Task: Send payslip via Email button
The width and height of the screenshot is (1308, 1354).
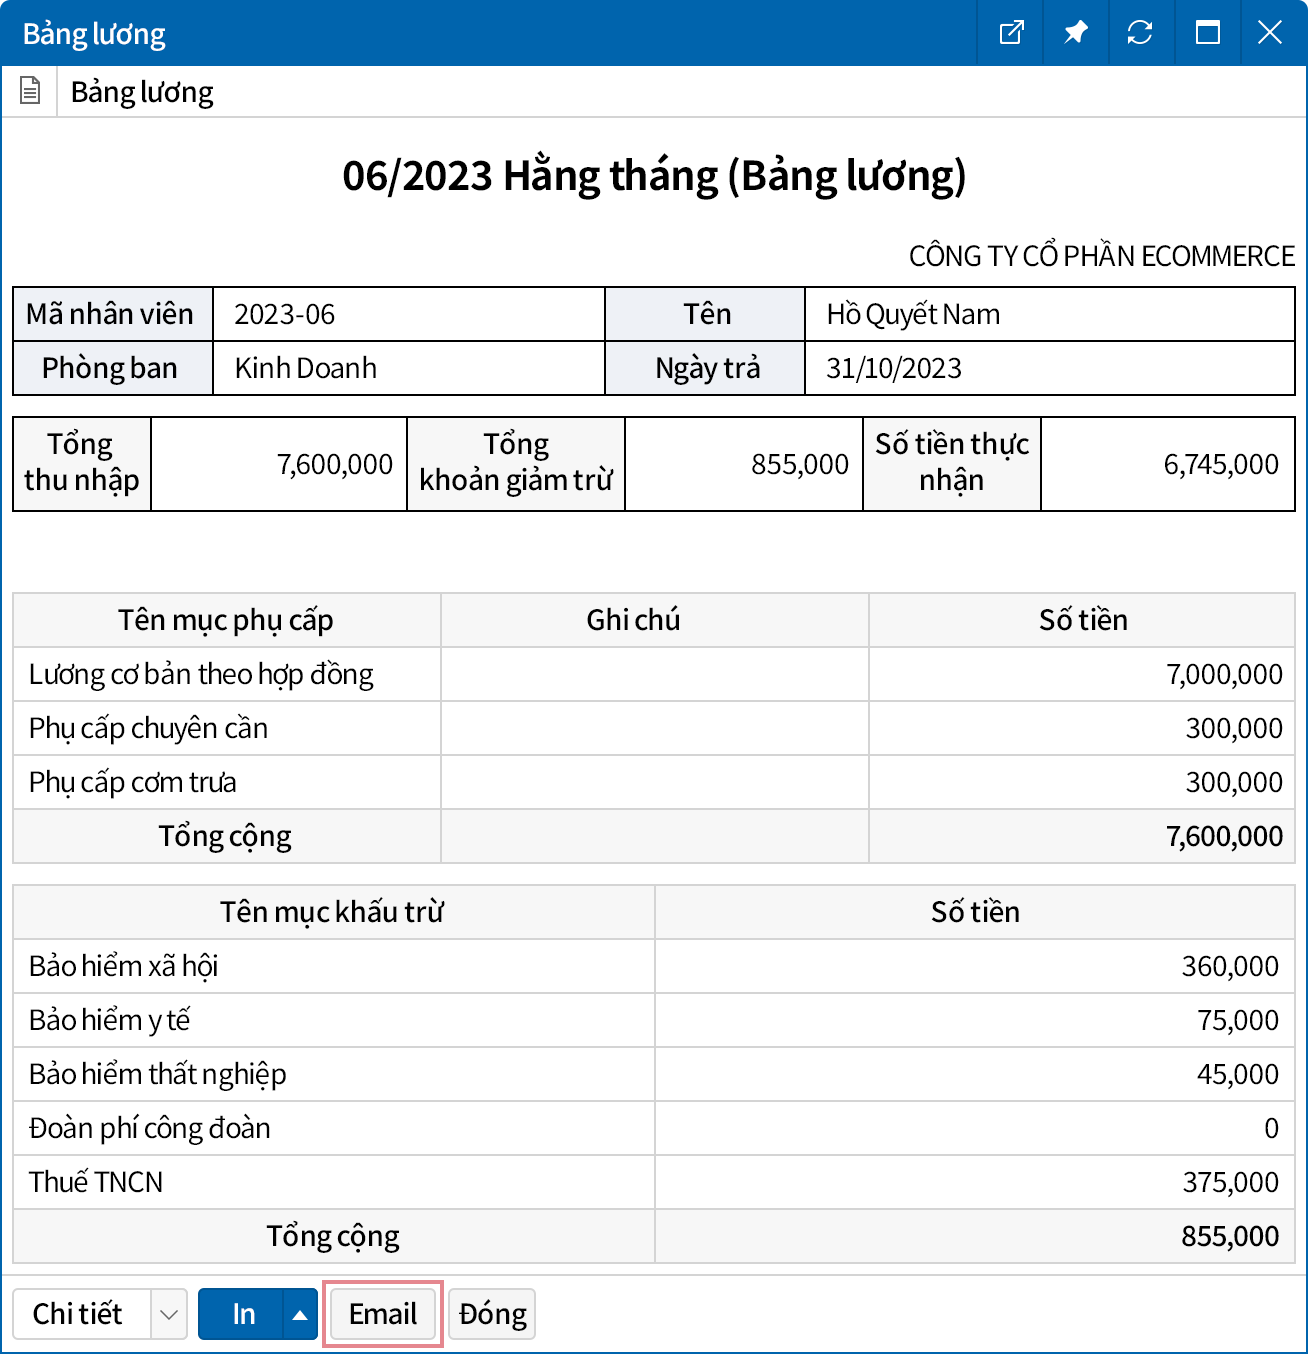Action: click(383, 1314)
